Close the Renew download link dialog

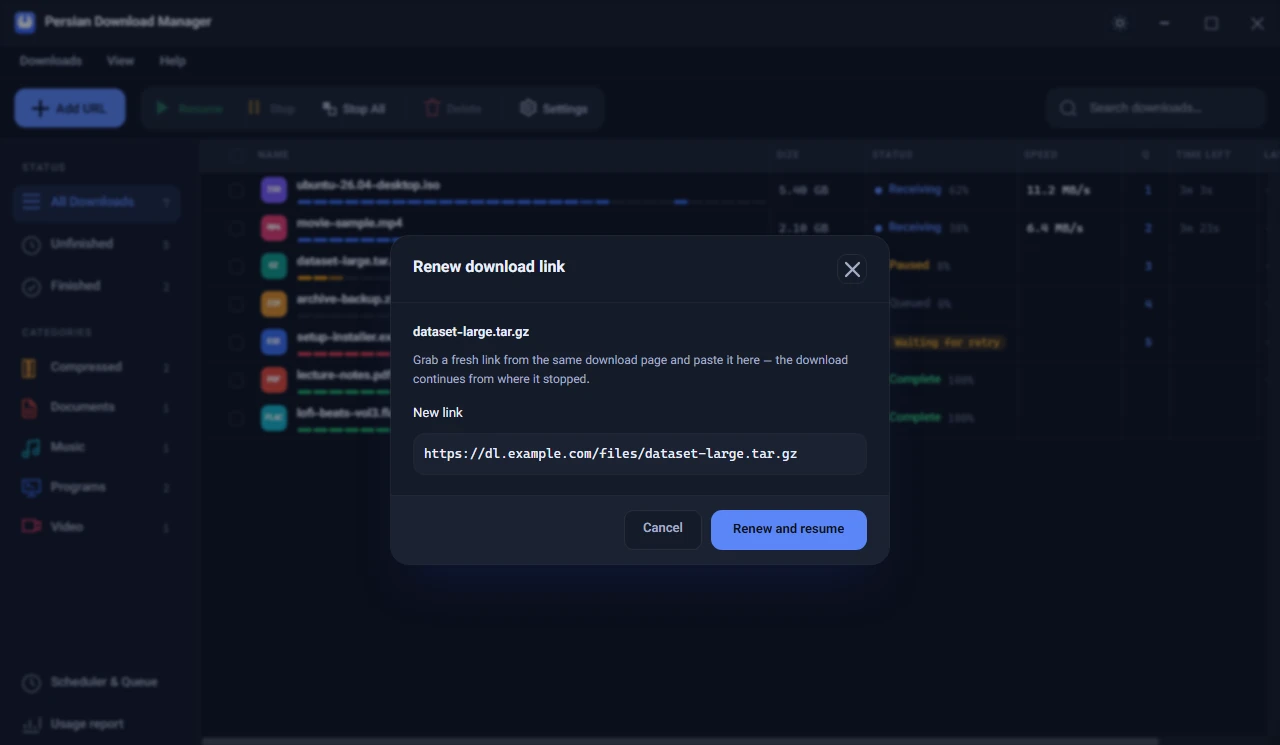click(x=852, y=269)
